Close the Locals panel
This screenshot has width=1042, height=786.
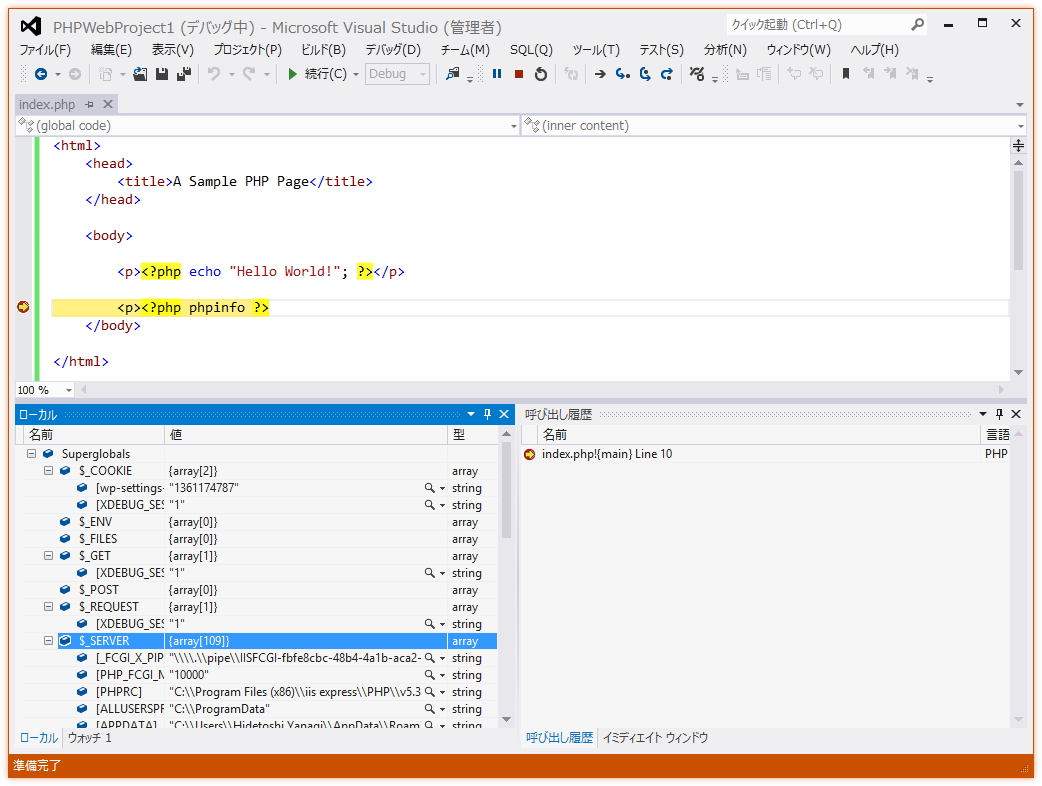(x=504, y=414)
